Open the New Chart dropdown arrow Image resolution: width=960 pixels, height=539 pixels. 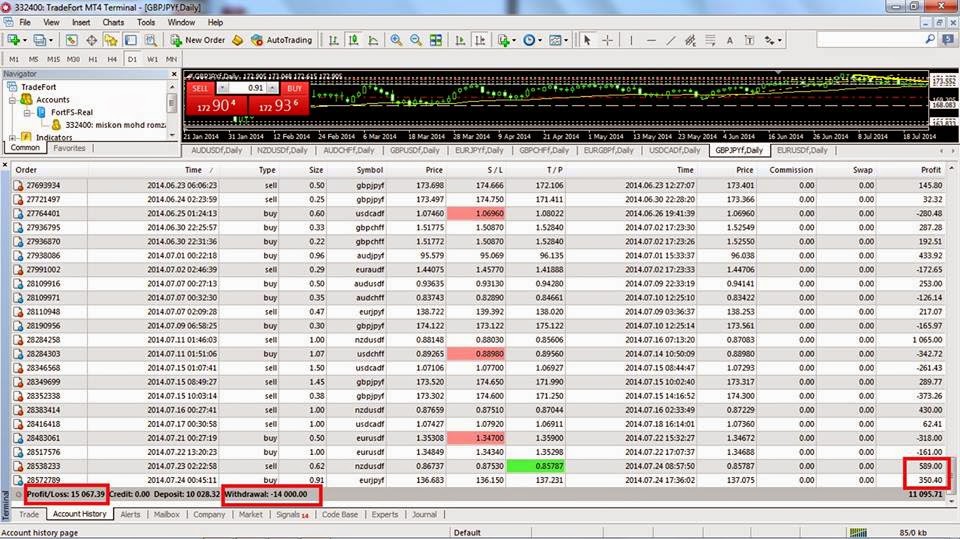[x=24, y=40]
